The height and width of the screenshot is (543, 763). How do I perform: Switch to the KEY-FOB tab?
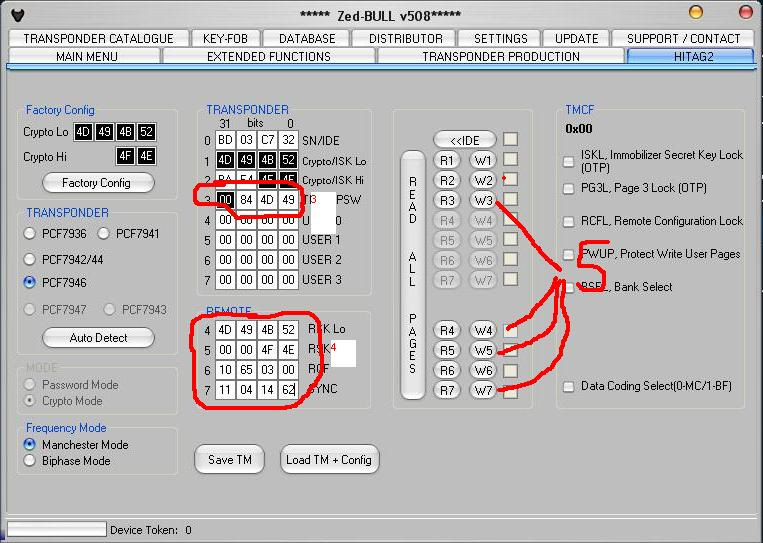225,38
